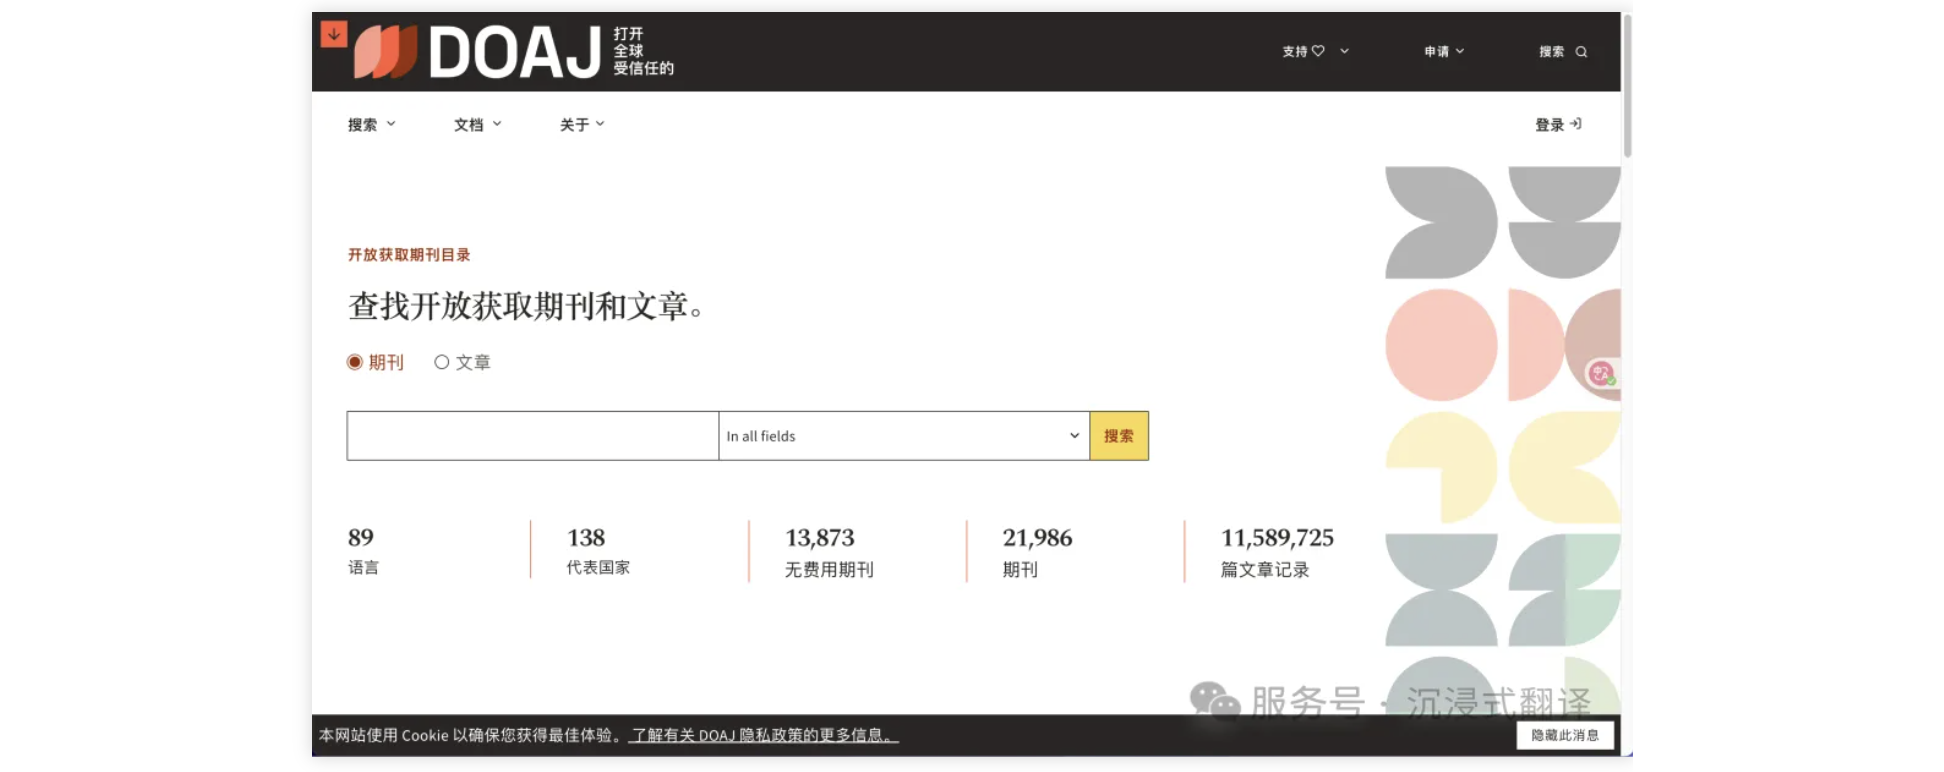Screen dimensions: 1944x772
Task: Click into the search text input field
Action: click(532, 436)
